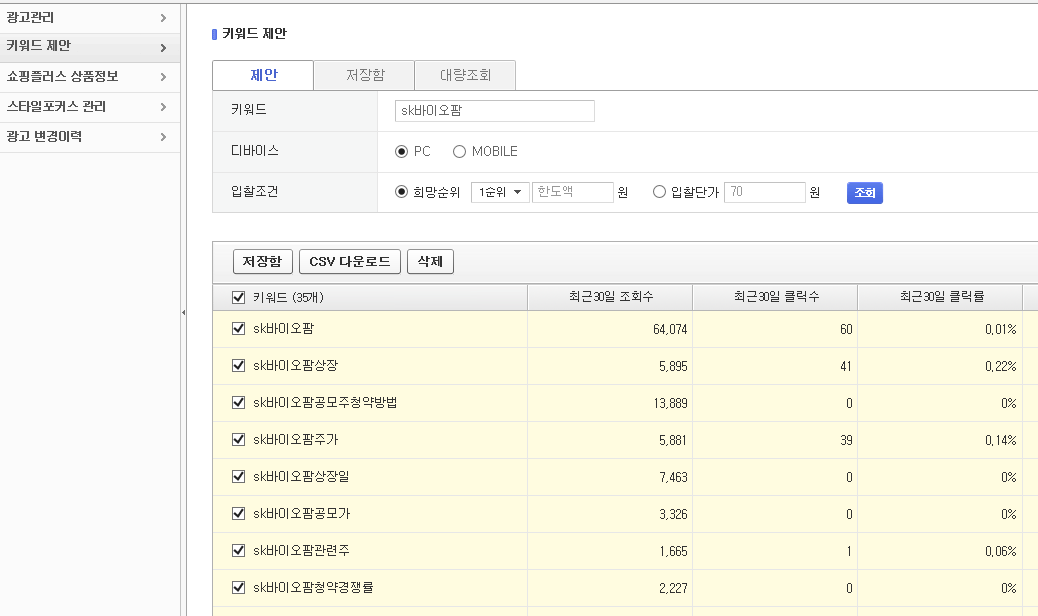Image resolution: width=1038 pixels, height=616 pixels.
Task: Uncheck the sk바이오팜청약경쟁률 row checkbox
Action: click(x=239, y=588)
